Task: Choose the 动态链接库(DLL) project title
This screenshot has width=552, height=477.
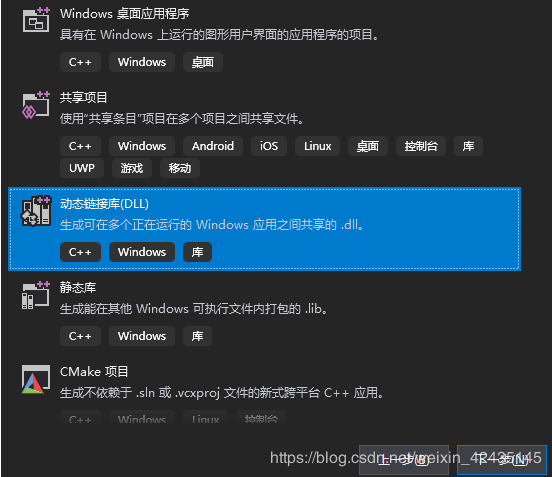Action: click(x=104, y=204)
